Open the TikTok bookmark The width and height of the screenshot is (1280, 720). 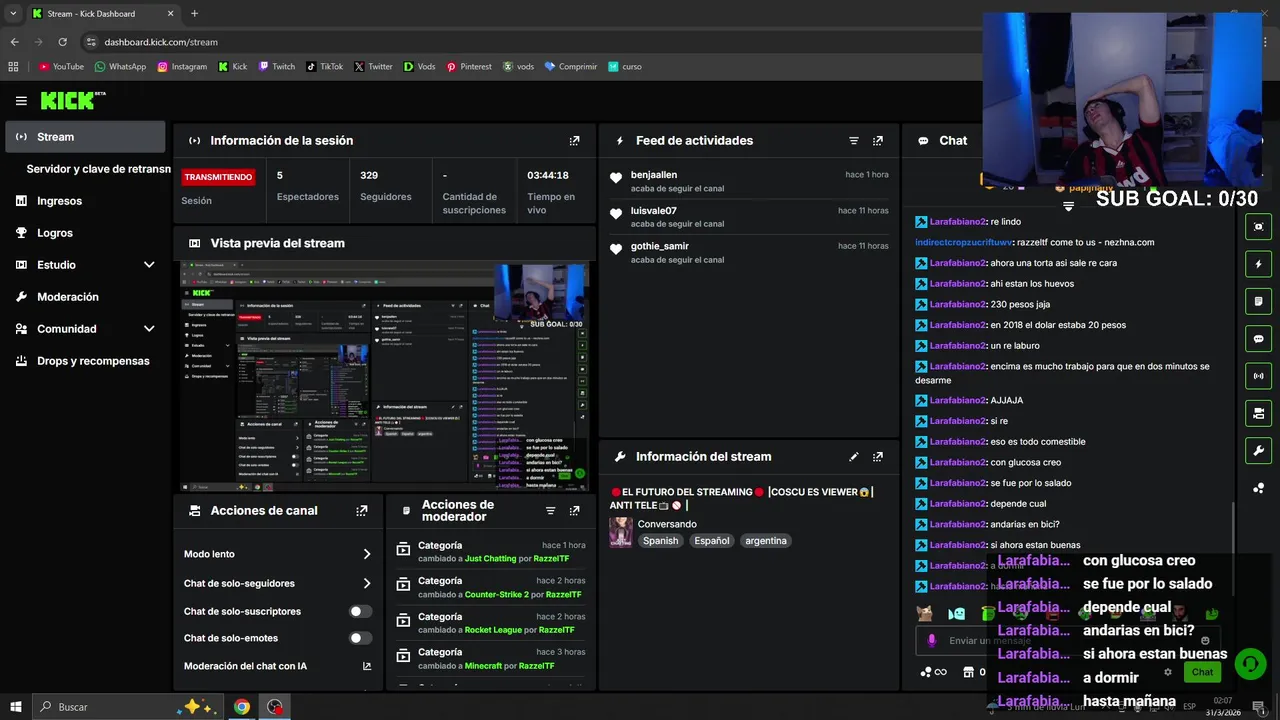click(x=324, y=67)
